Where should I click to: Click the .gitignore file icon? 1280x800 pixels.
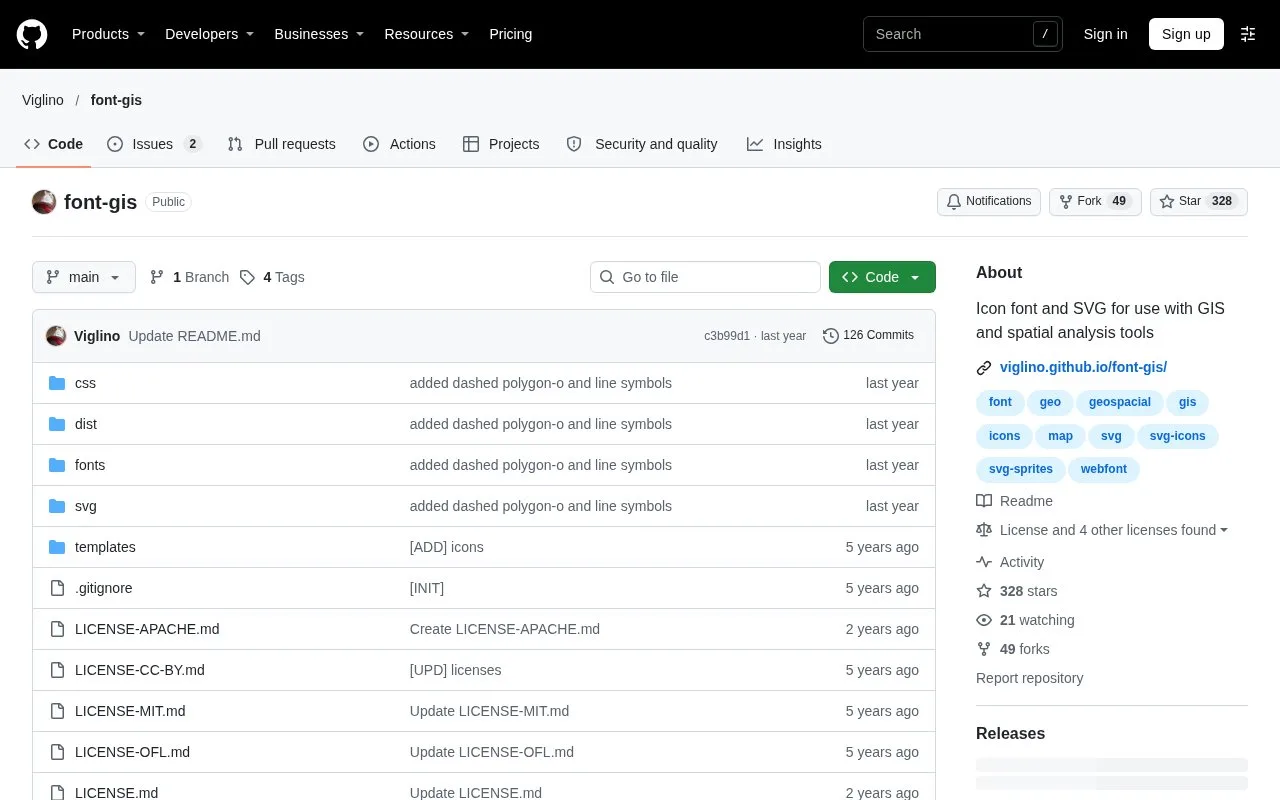point(57,588)
